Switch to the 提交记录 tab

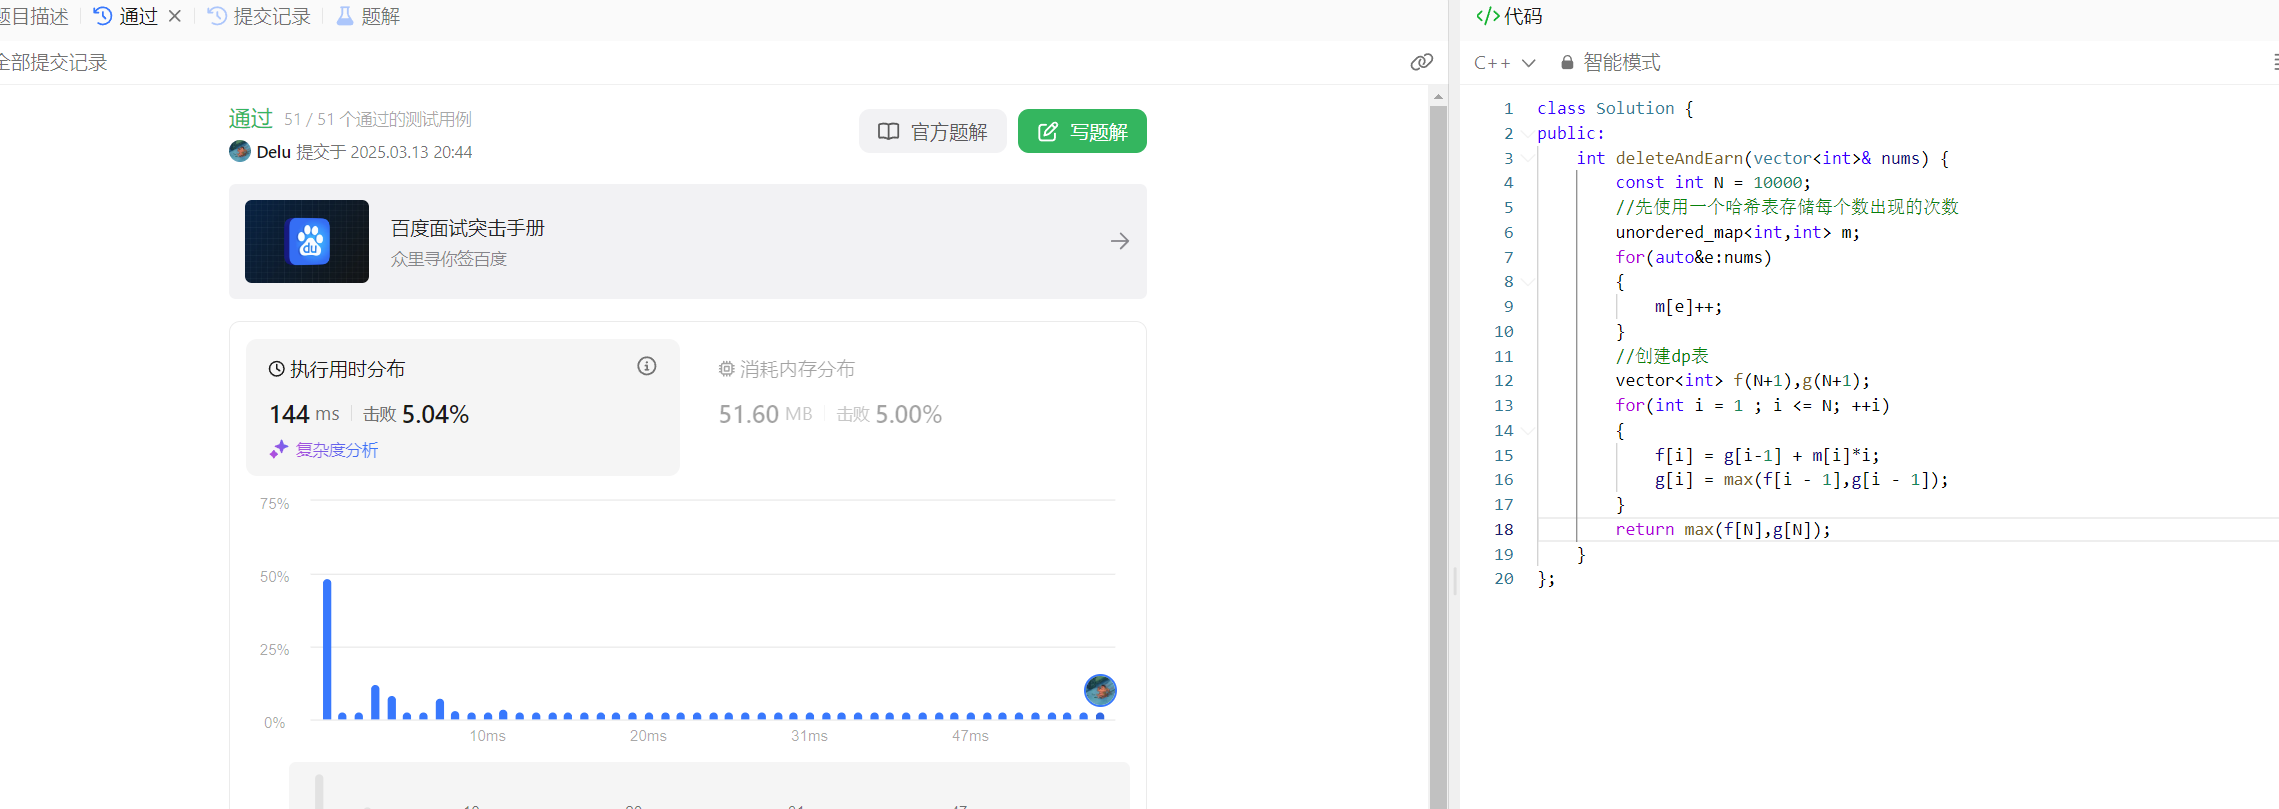tap(259, 16)
